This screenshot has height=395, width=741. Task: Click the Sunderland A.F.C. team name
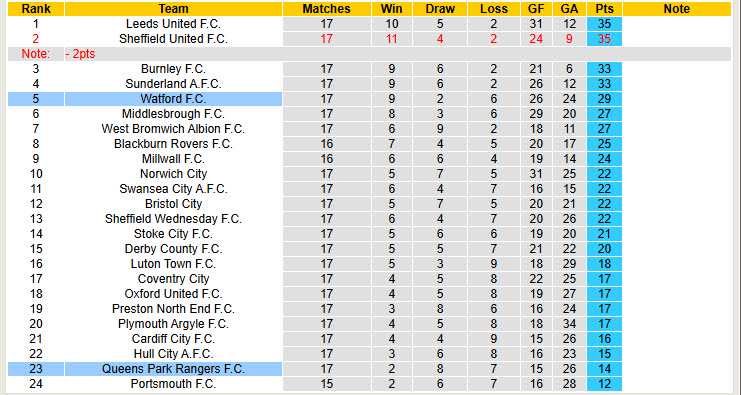click(173, 84)
